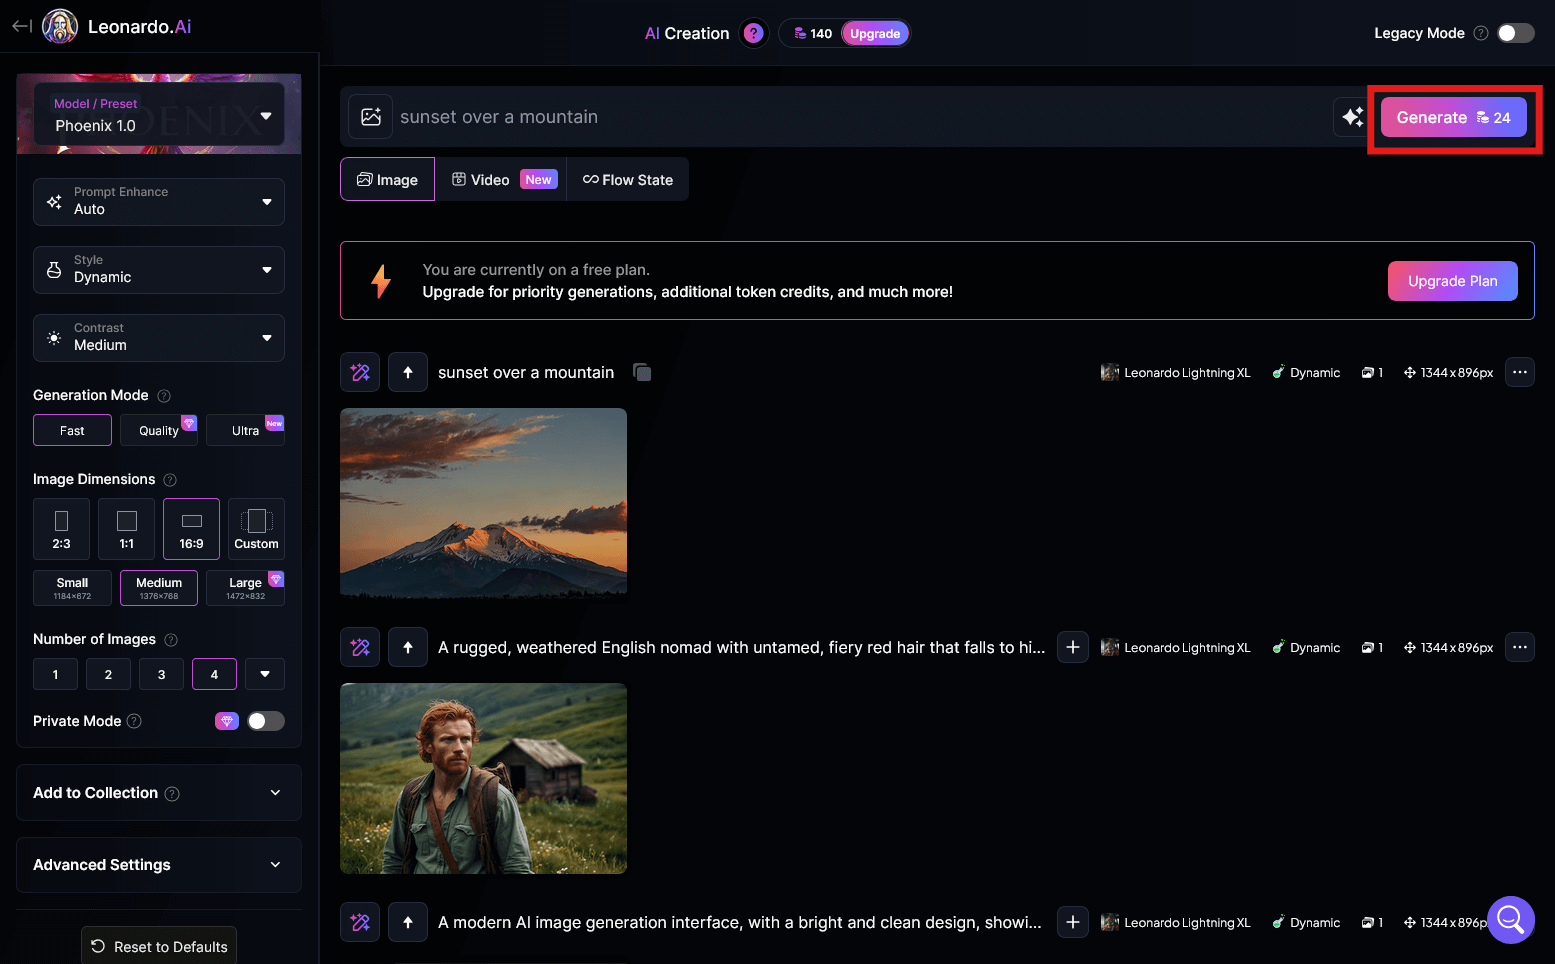Click up arrow reuse prompt for sunset over a mountain
Screen dimensions: 1555x964
(408, 372)
